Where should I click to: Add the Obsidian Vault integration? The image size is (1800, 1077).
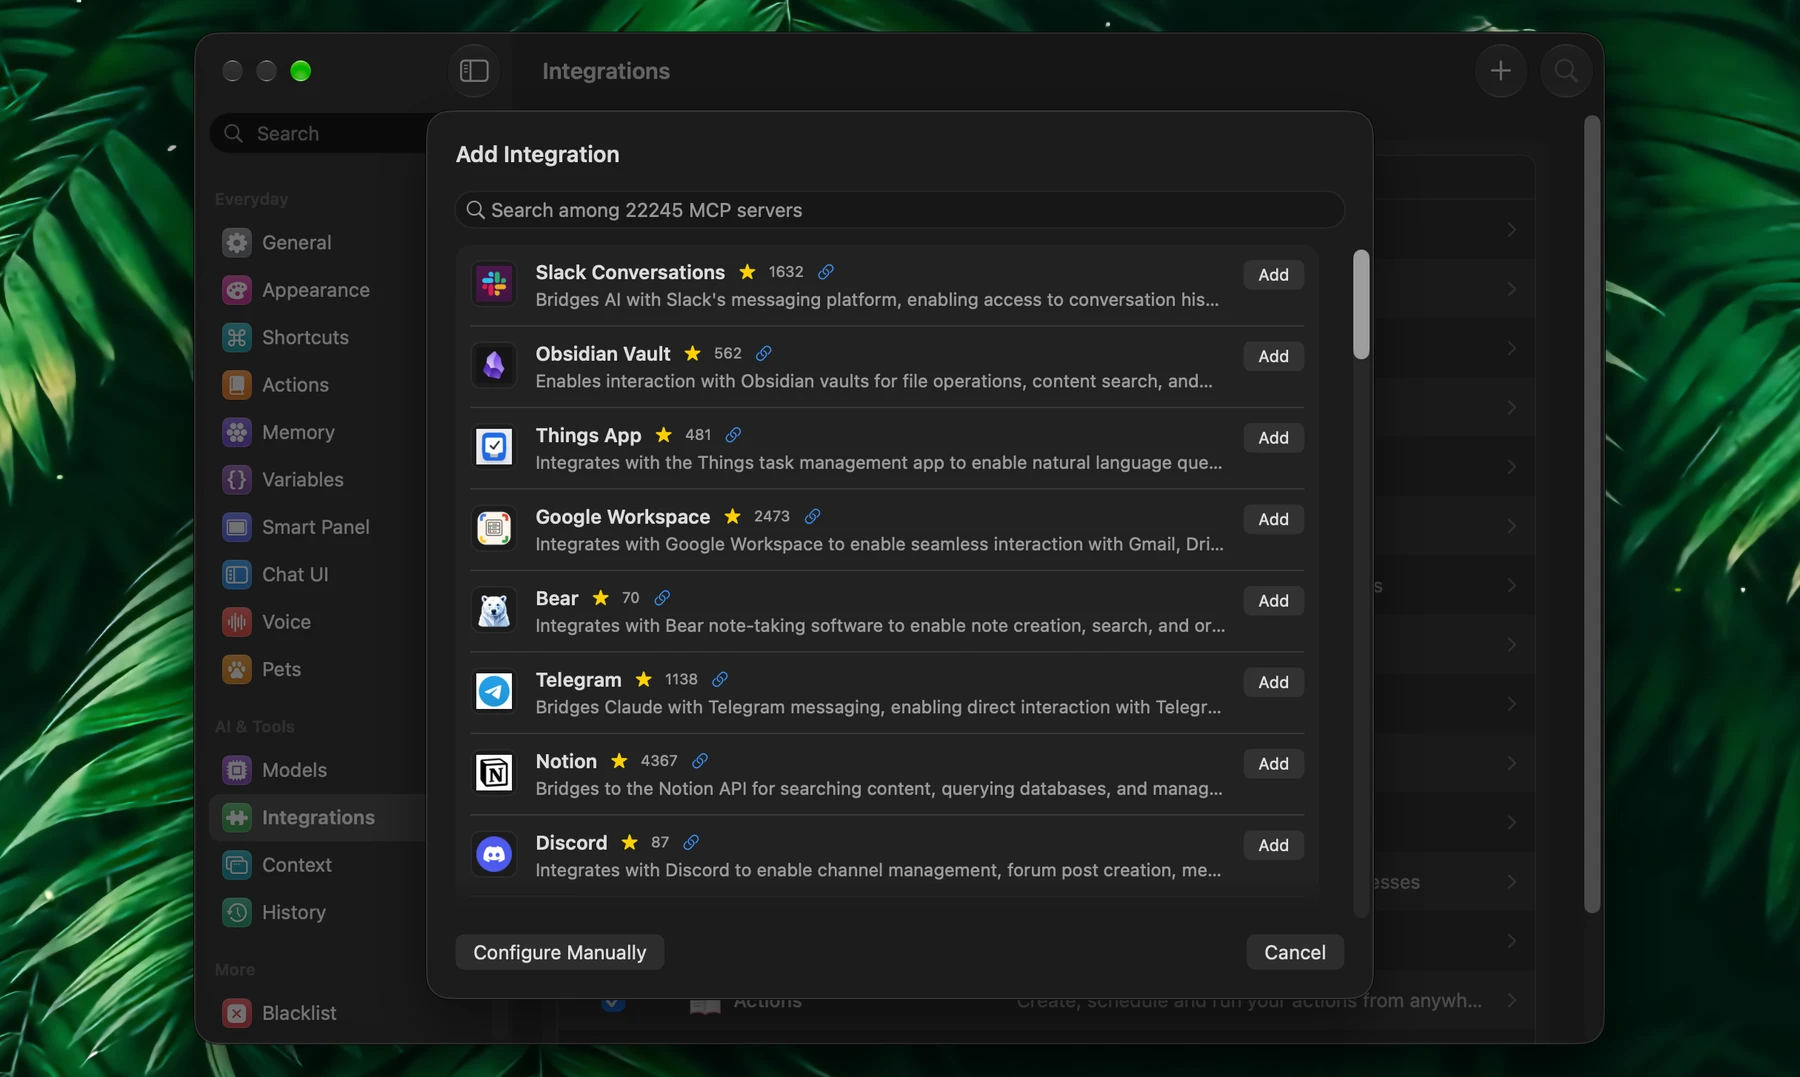click(x=1273, y=356)
